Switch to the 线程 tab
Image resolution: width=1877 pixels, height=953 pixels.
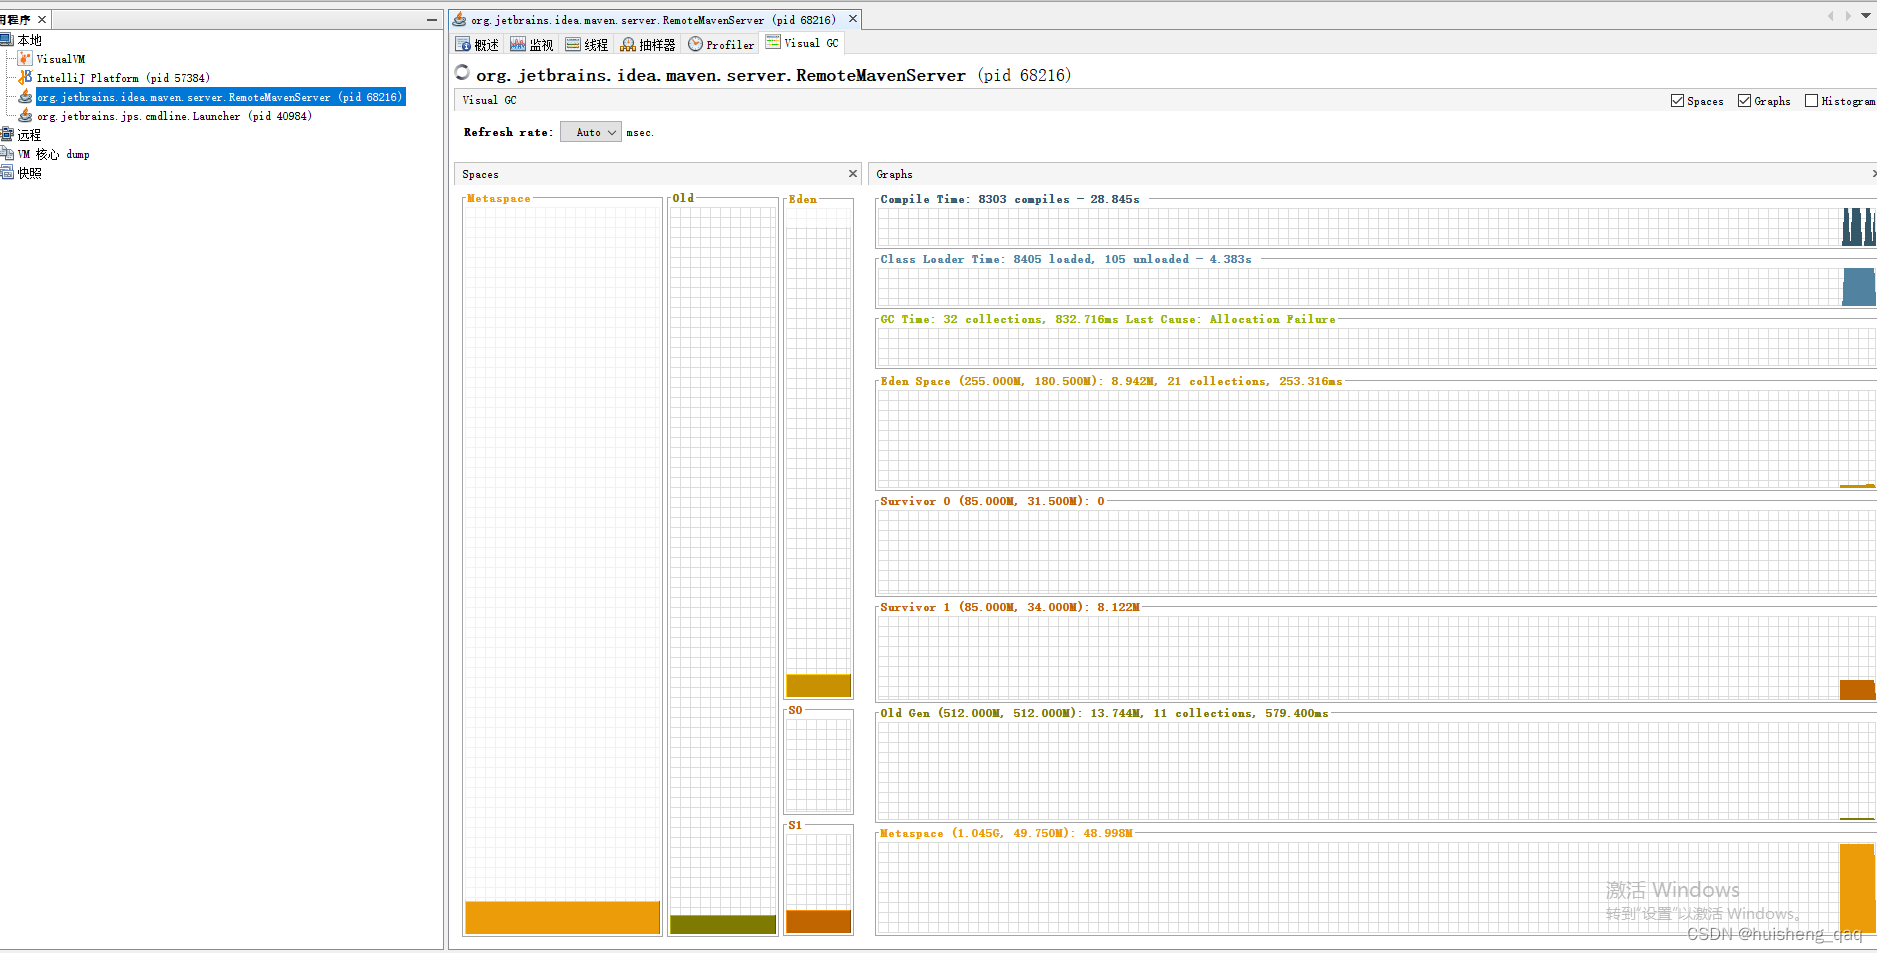point(587,44)
